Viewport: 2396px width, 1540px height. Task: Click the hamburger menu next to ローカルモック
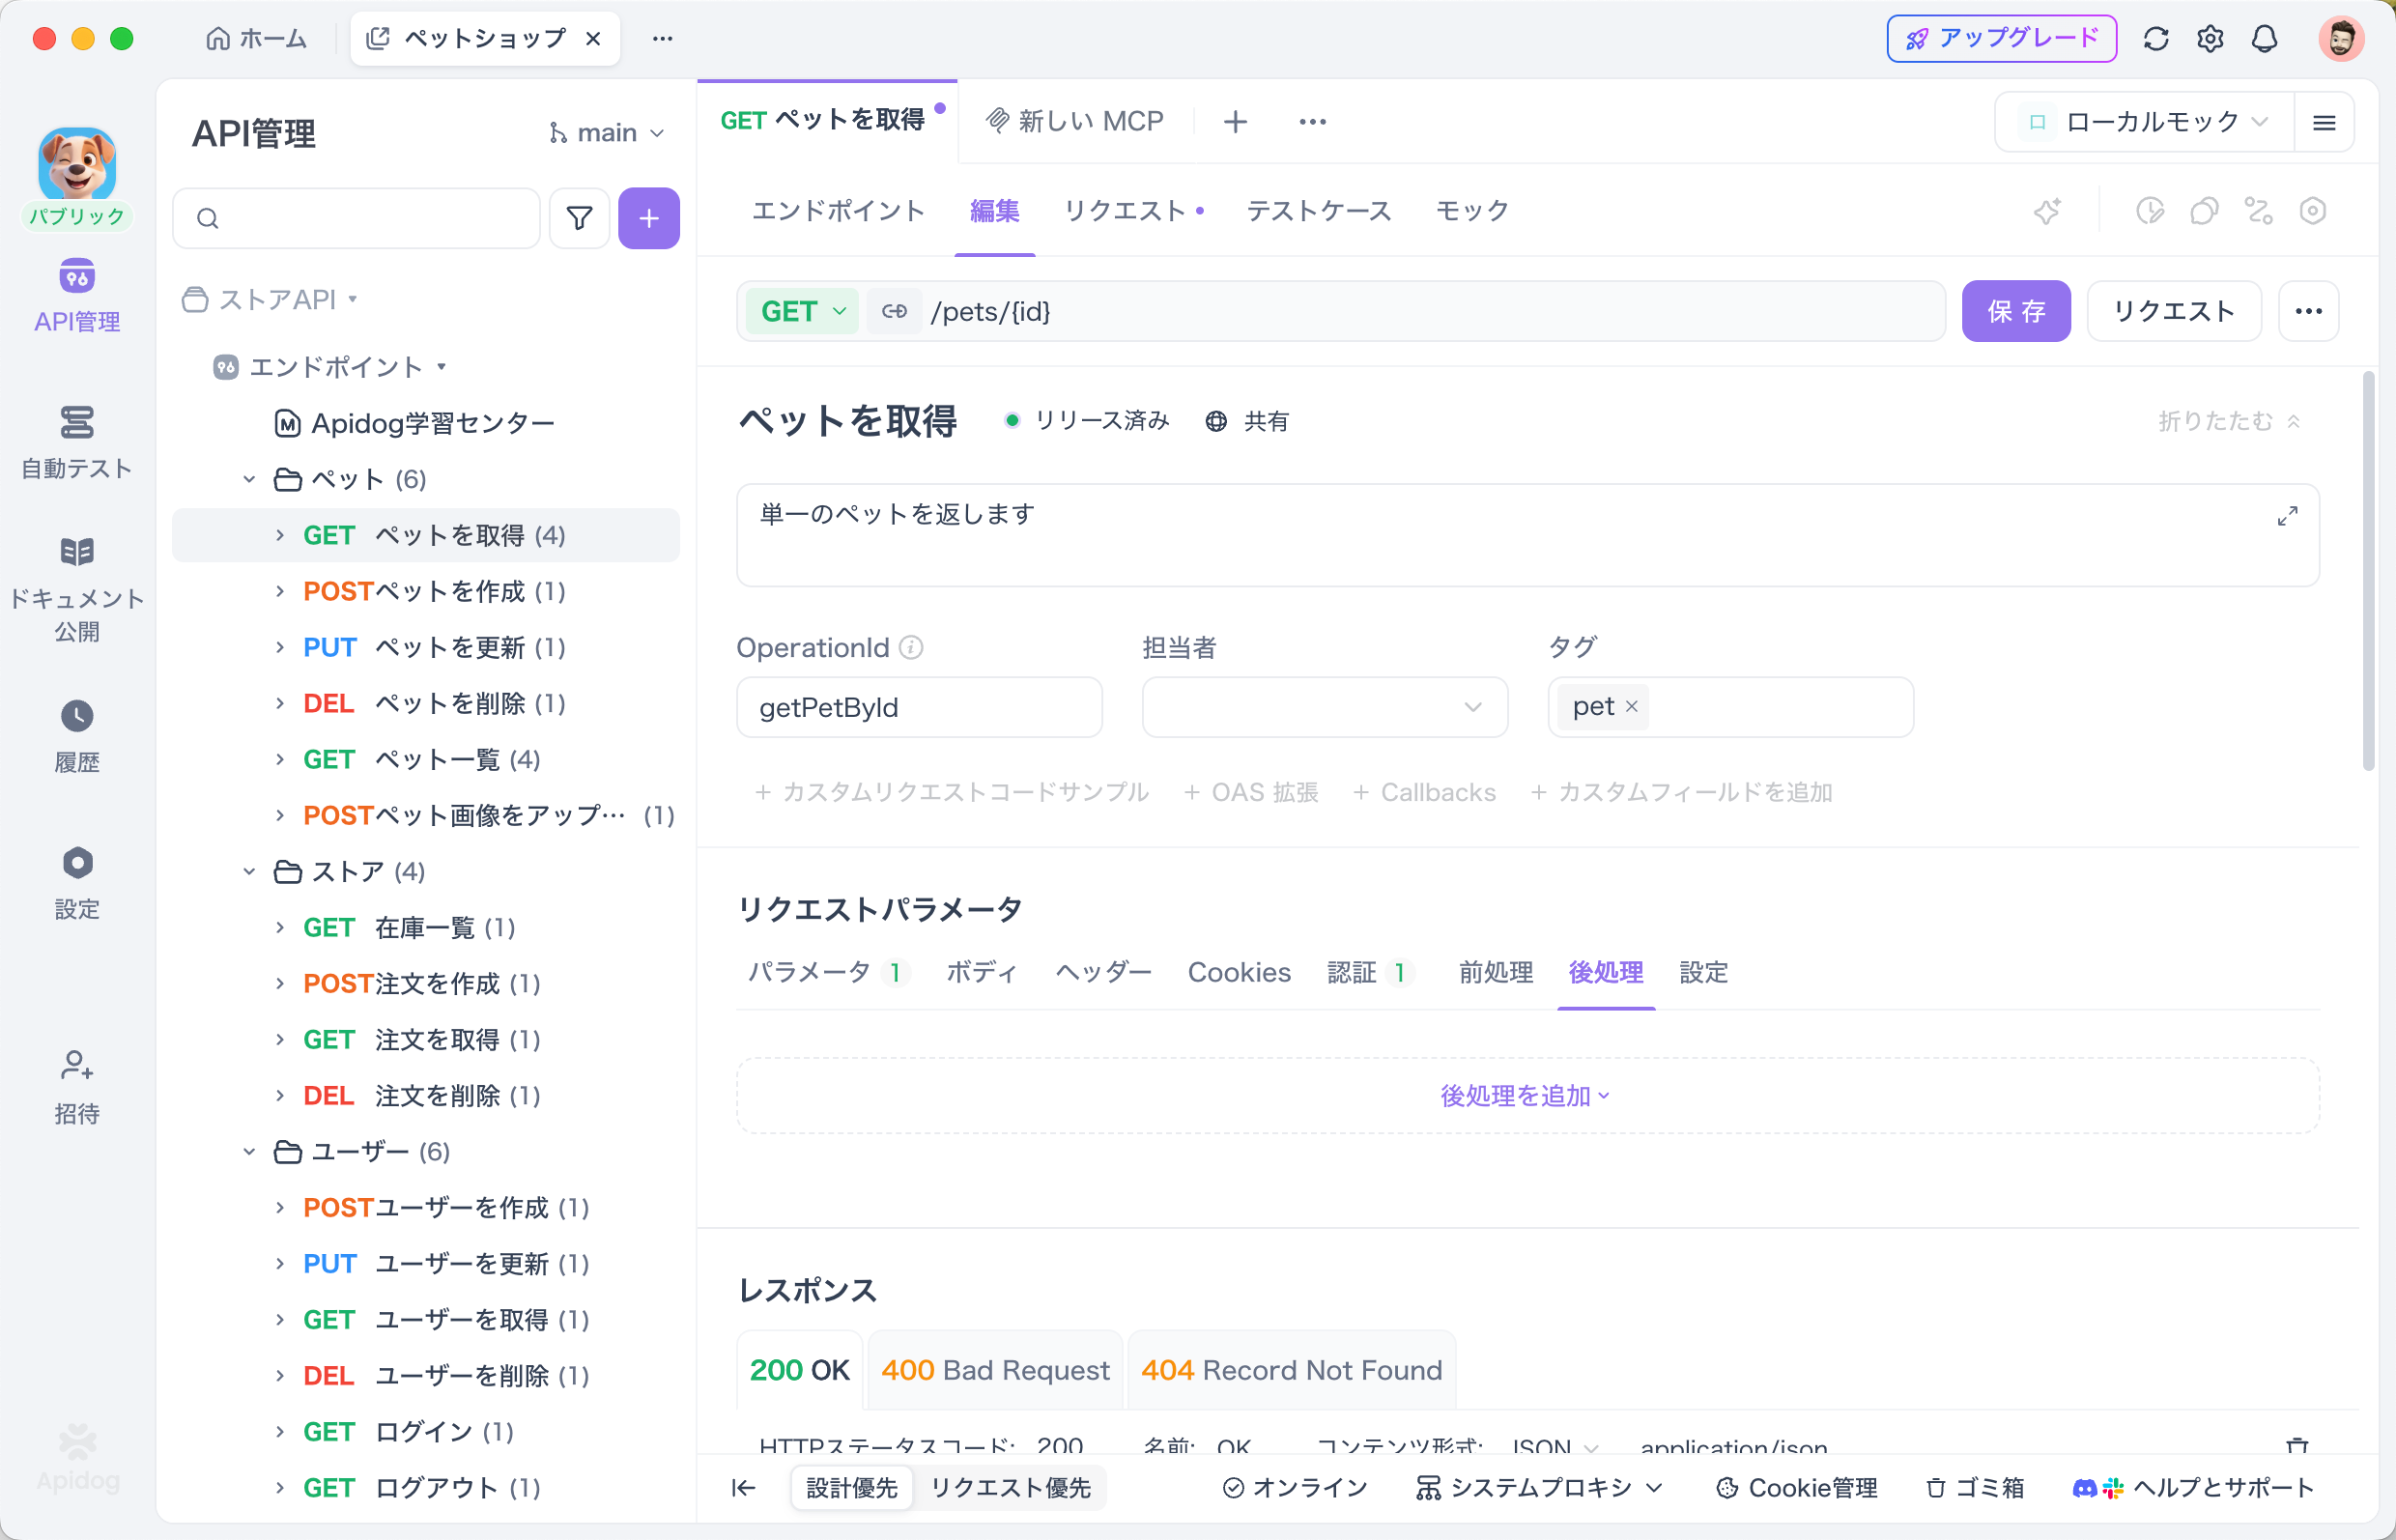(2324, 122)
